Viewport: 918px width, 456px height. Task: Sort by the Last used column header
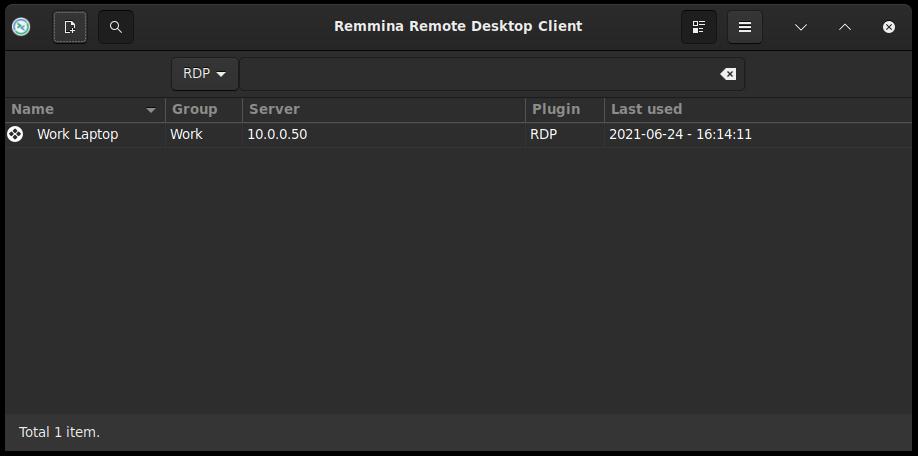click(x=758, y=109)
